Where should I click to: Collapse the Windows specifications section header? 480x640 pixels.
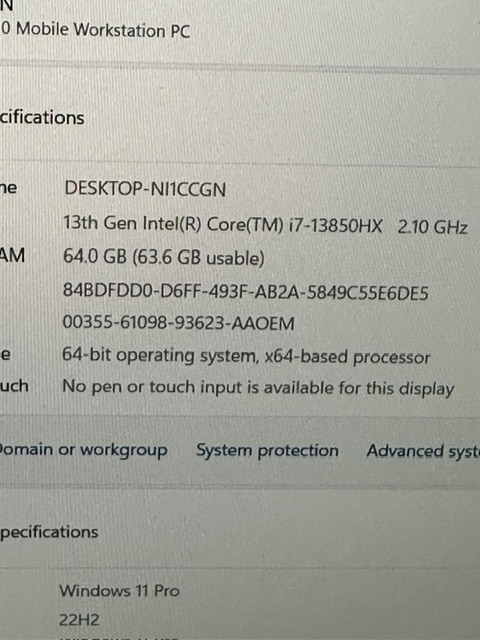pyautogui.click(x=49, y=533)
